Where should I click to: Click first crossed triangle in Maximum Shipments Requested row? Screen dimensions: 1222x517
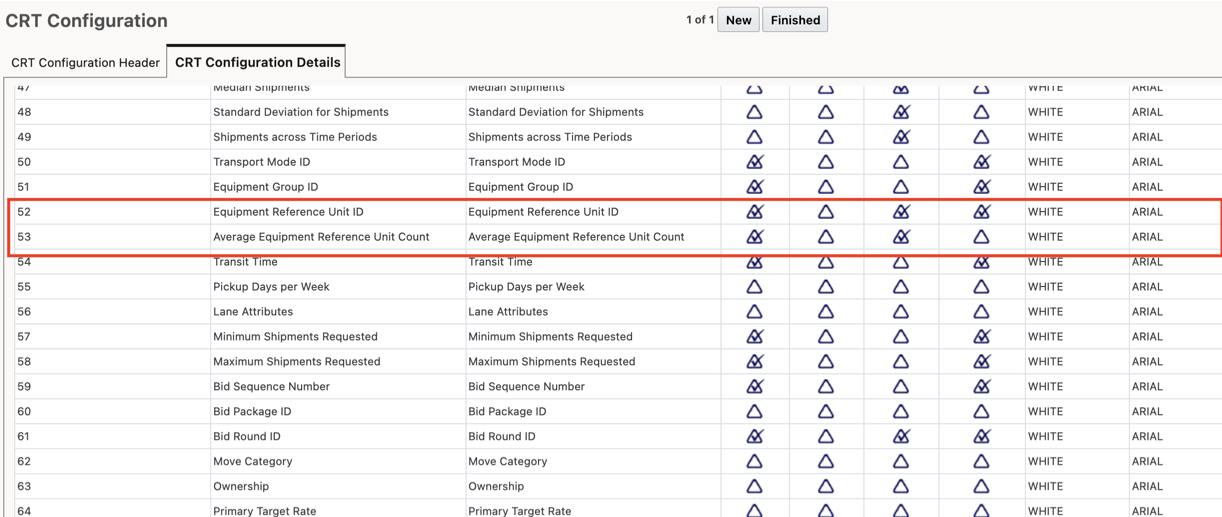pyautogui.click(x=755, y=362)
